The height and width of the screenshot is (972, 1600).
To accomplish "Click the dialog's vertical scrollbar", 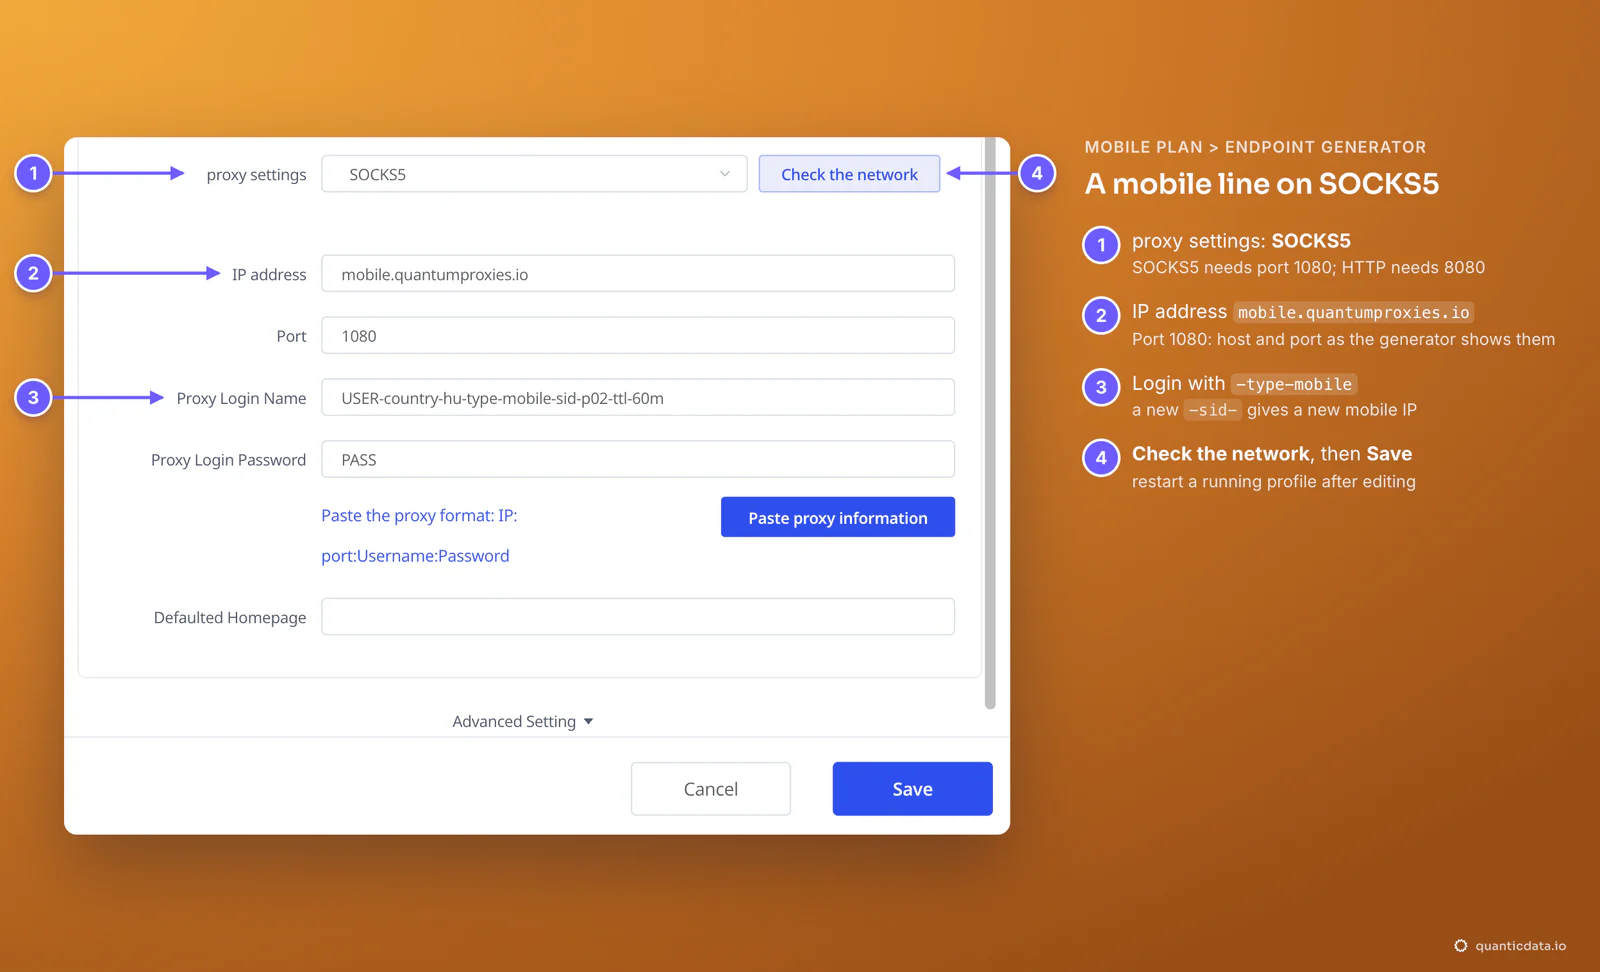I will 990,423.
